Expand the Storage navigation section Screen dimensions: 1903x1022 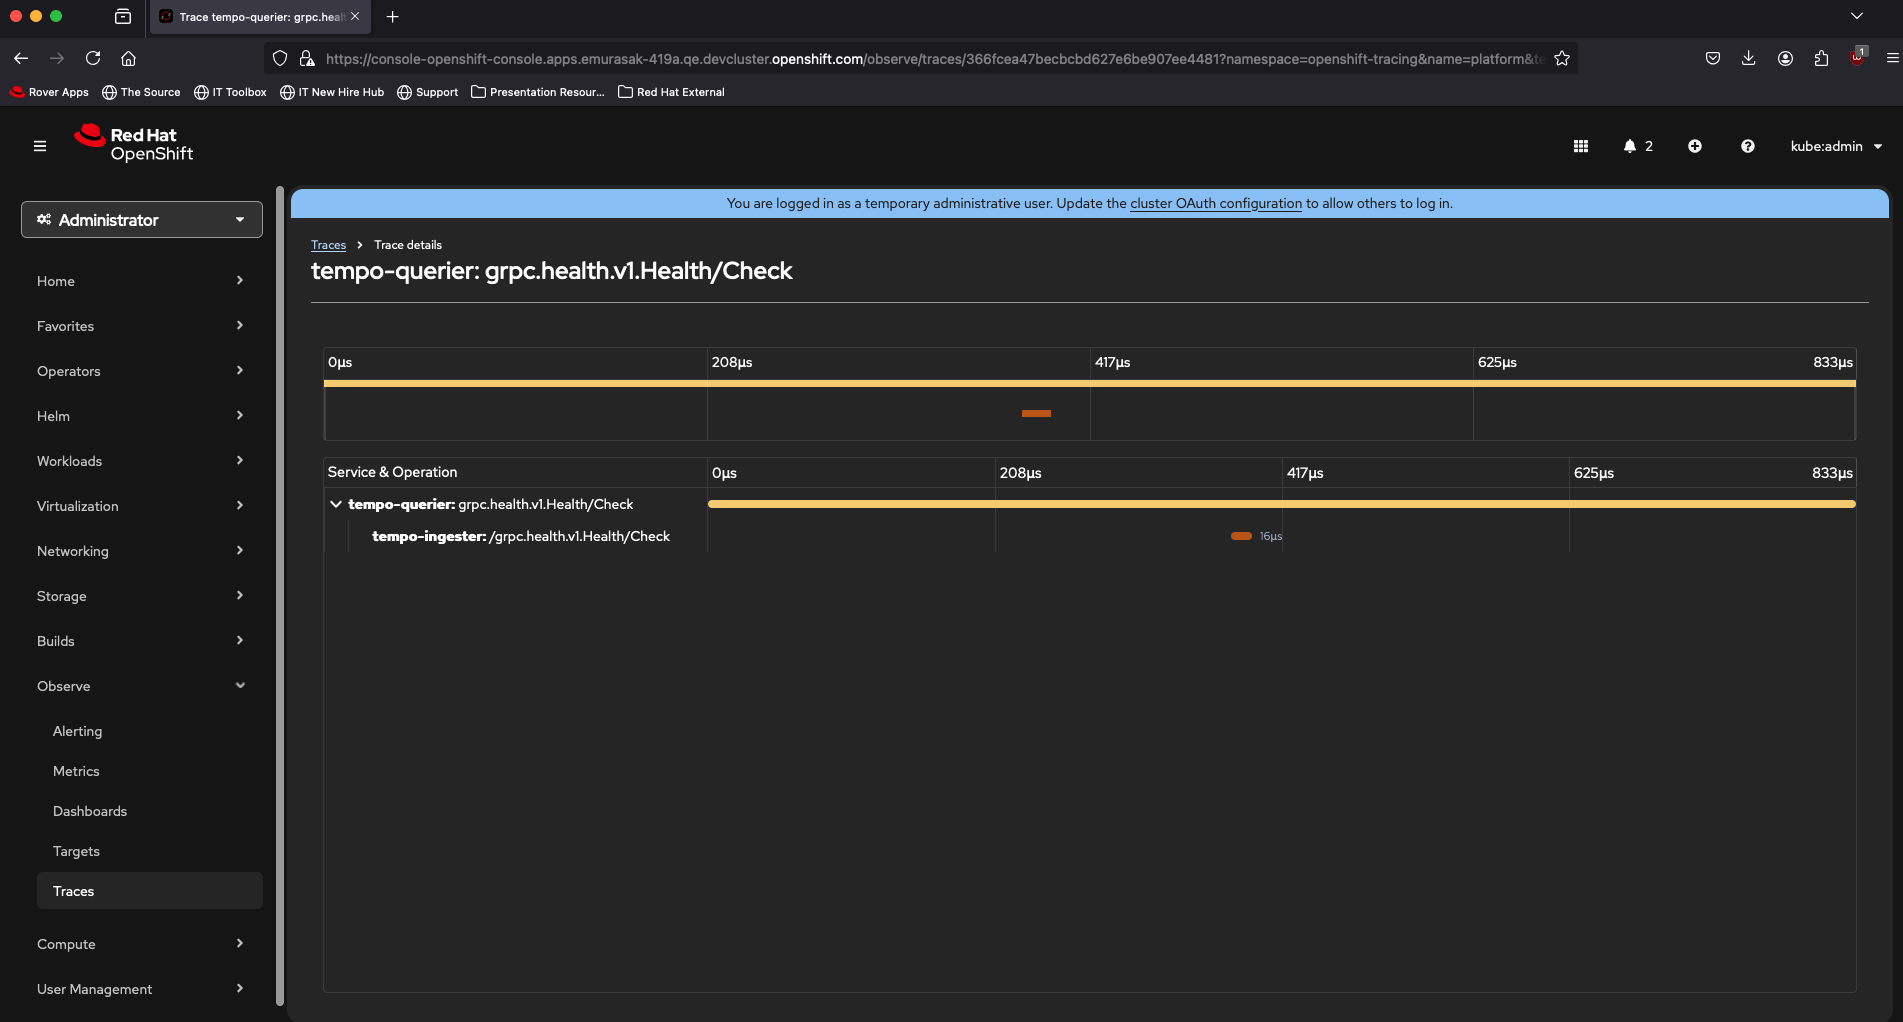[x=141, y=596]
